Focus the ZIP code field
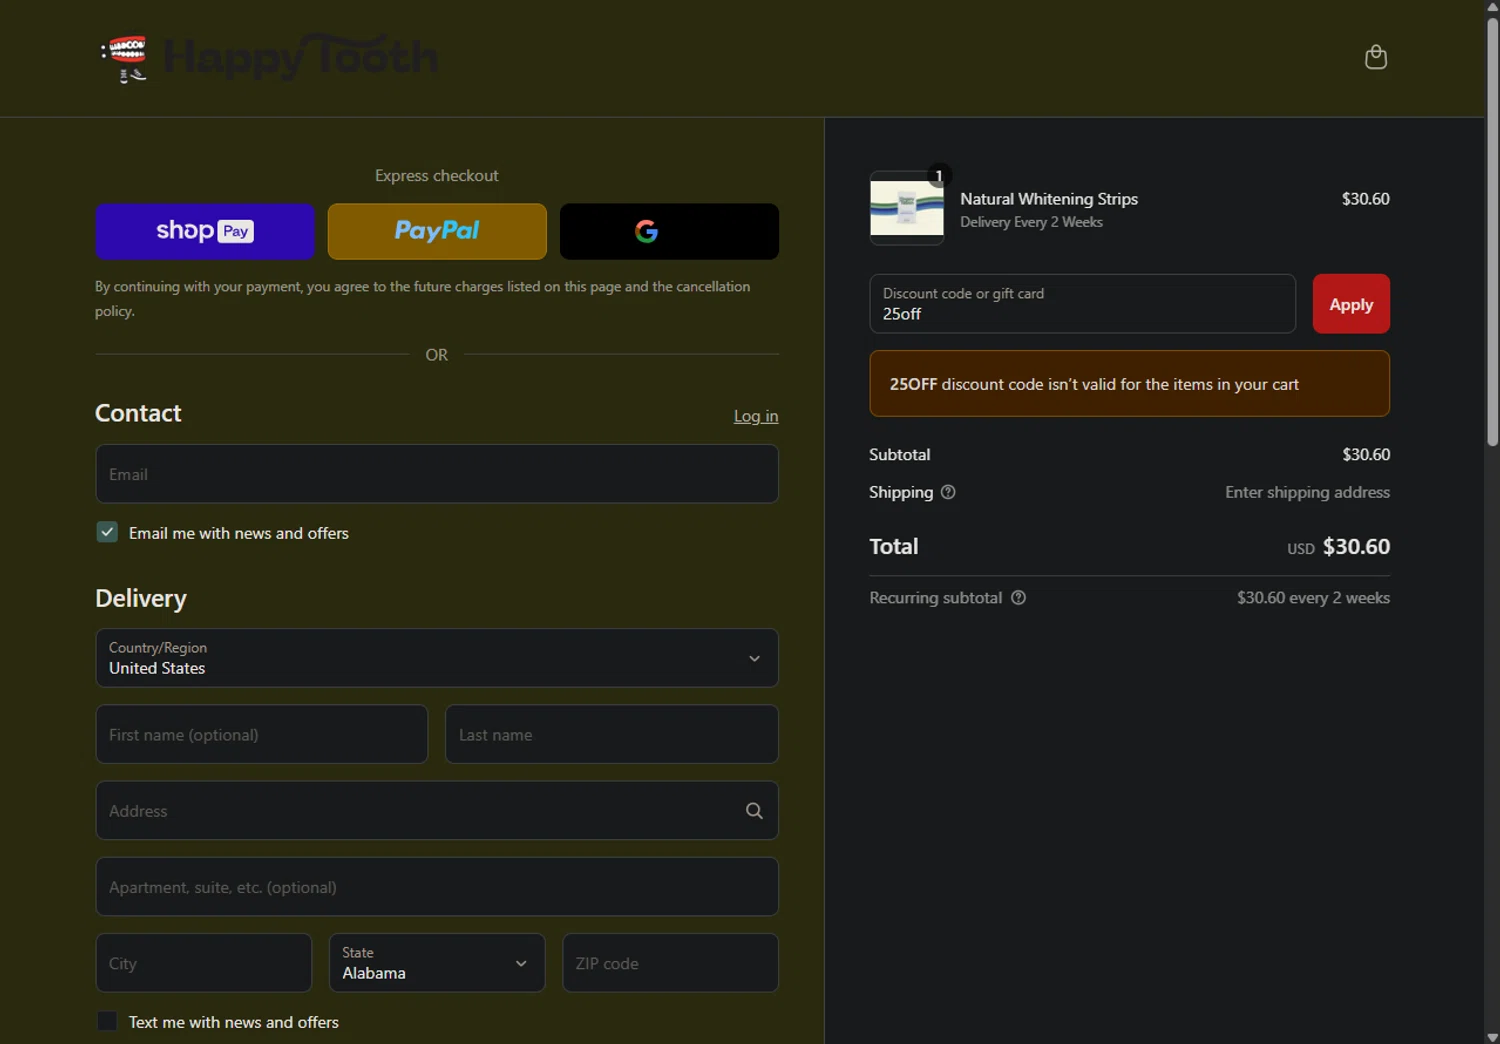1500x1044 pixels. 670,963
